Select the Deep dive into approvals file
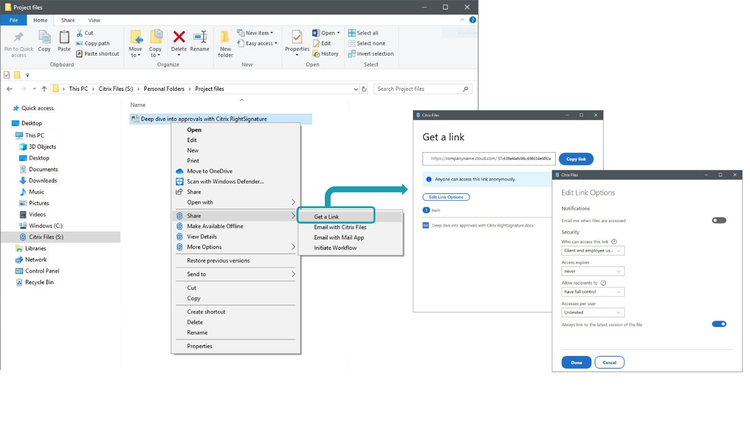The width and height of the screenshot is (750, 422). coord(221,119)
